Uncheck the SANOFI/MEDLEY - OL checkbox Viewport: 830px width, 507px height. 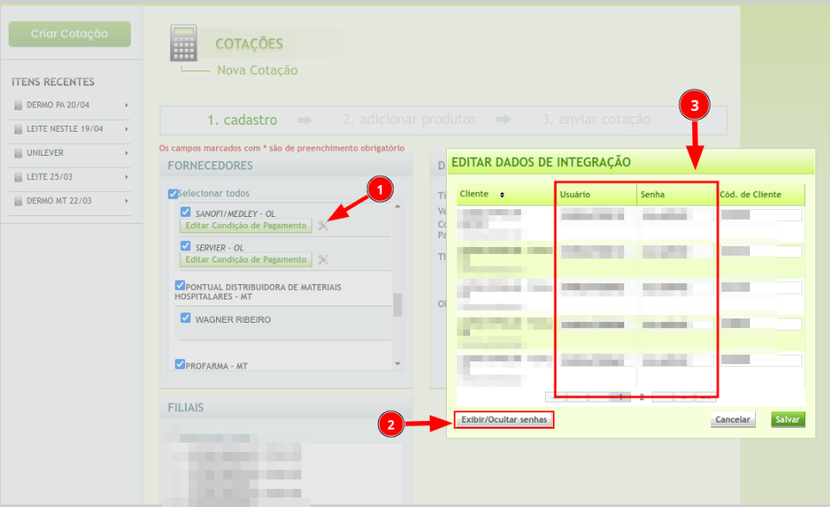coord(186,212)
